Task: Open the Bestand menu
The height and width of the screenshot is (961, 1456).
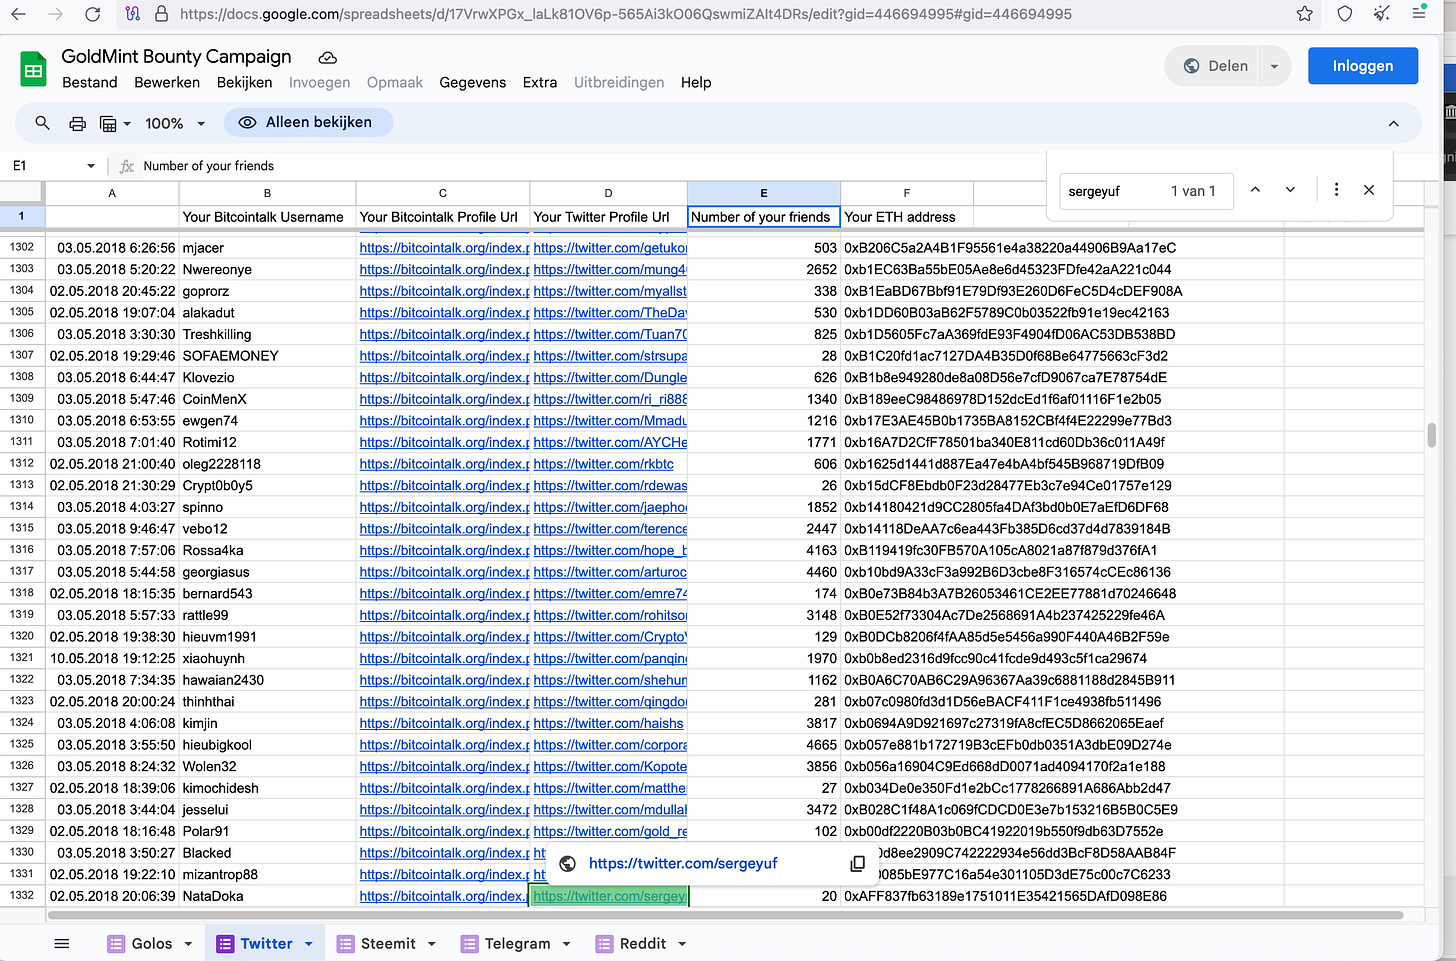Action: pos(90,83)
